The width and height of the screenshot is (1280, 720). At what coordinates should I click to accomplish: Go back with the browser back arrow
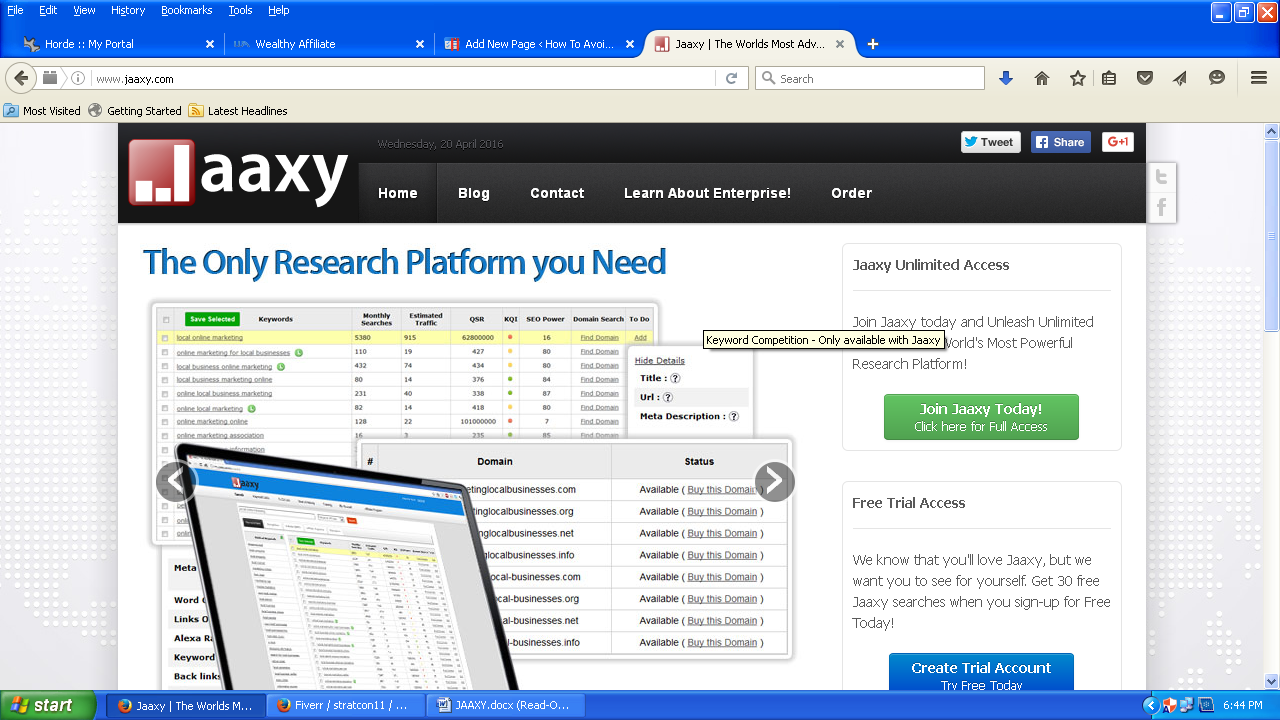(x=20, y=78)
